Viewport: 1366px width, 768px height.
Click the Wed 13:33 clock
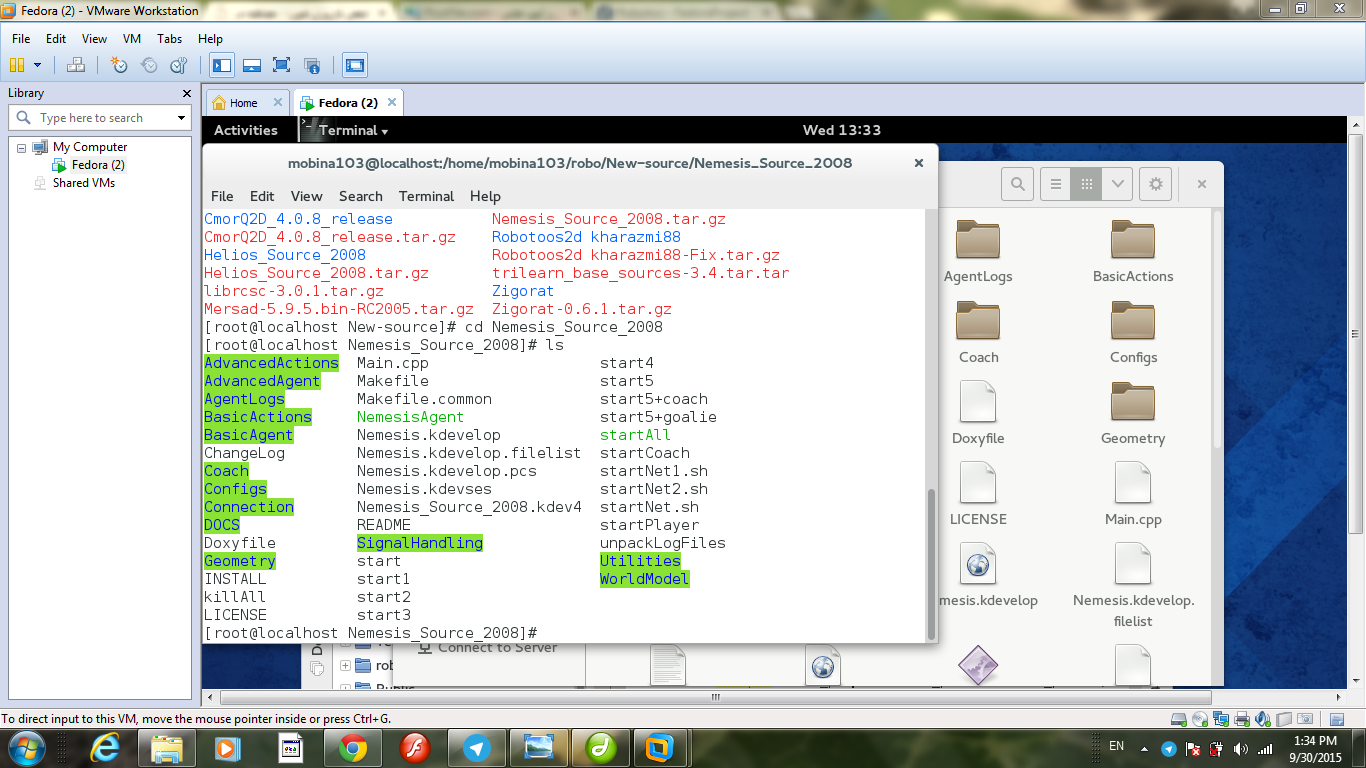click(x=842, y=130)
